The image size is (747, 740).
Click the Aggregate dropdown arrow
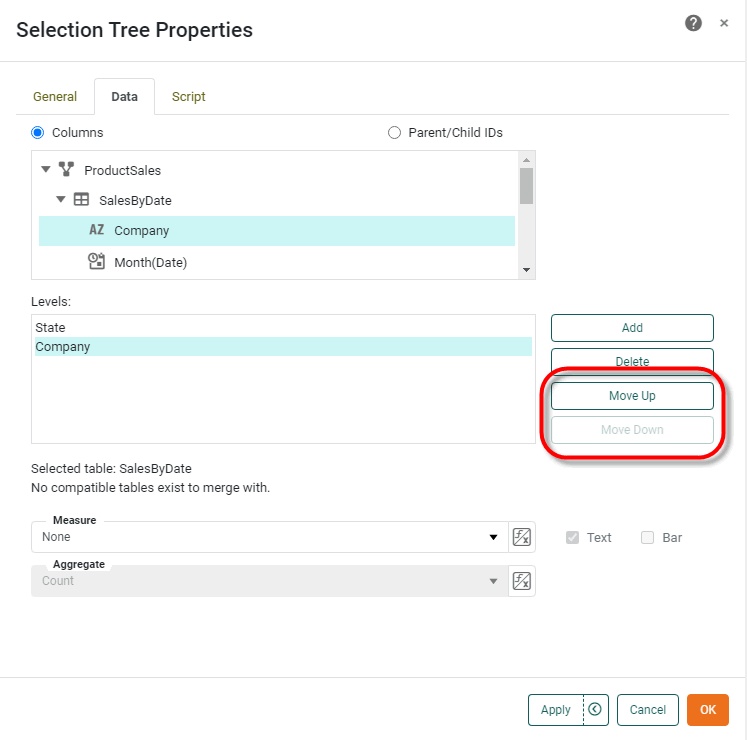(x=494, y=581)
